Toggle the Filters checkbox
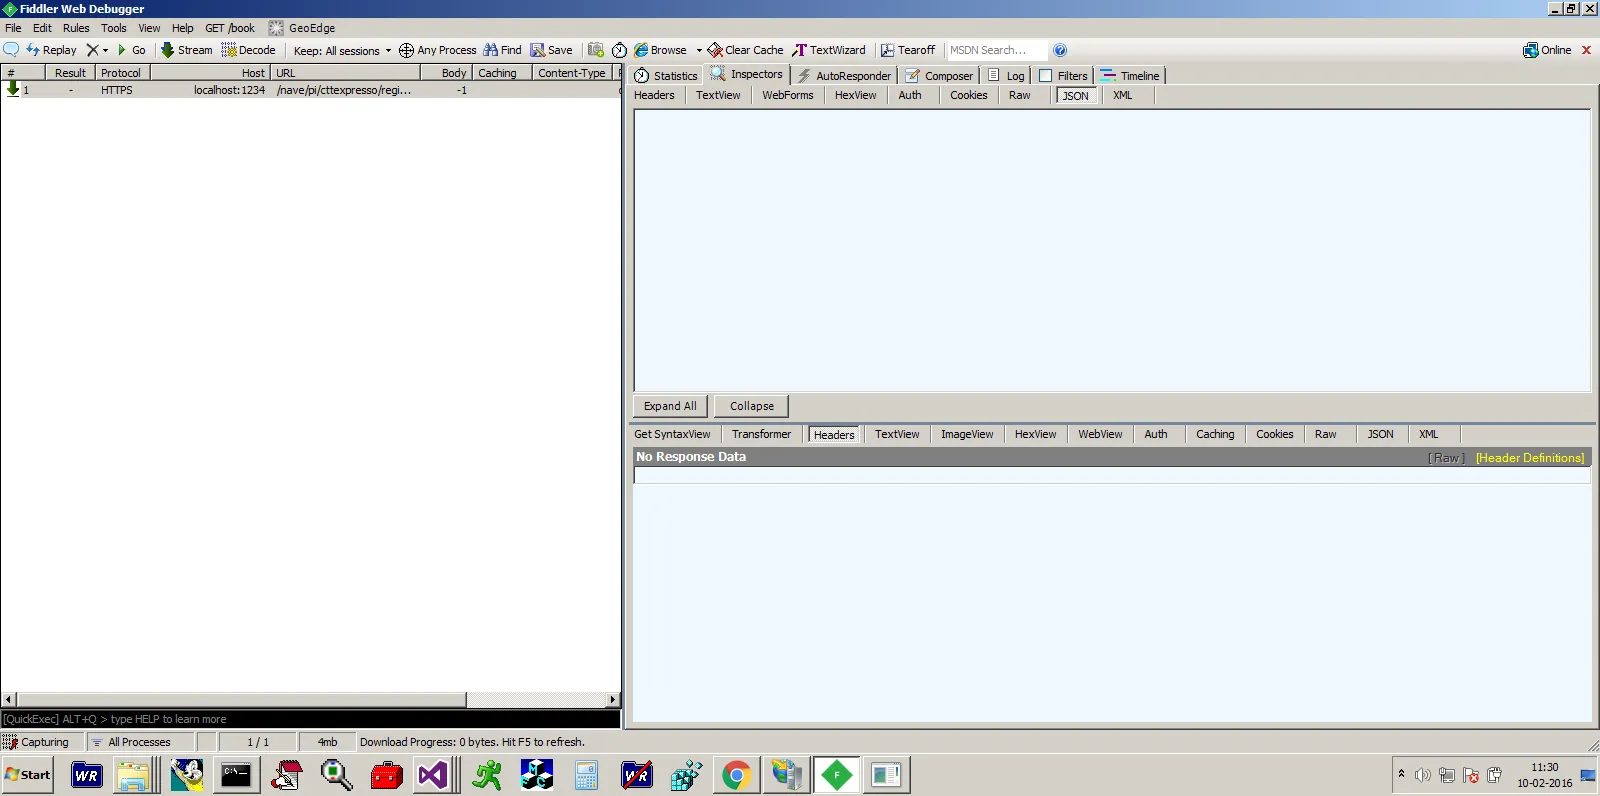The height and width of the screenshot is (796, 1600). pos(1046,75)
